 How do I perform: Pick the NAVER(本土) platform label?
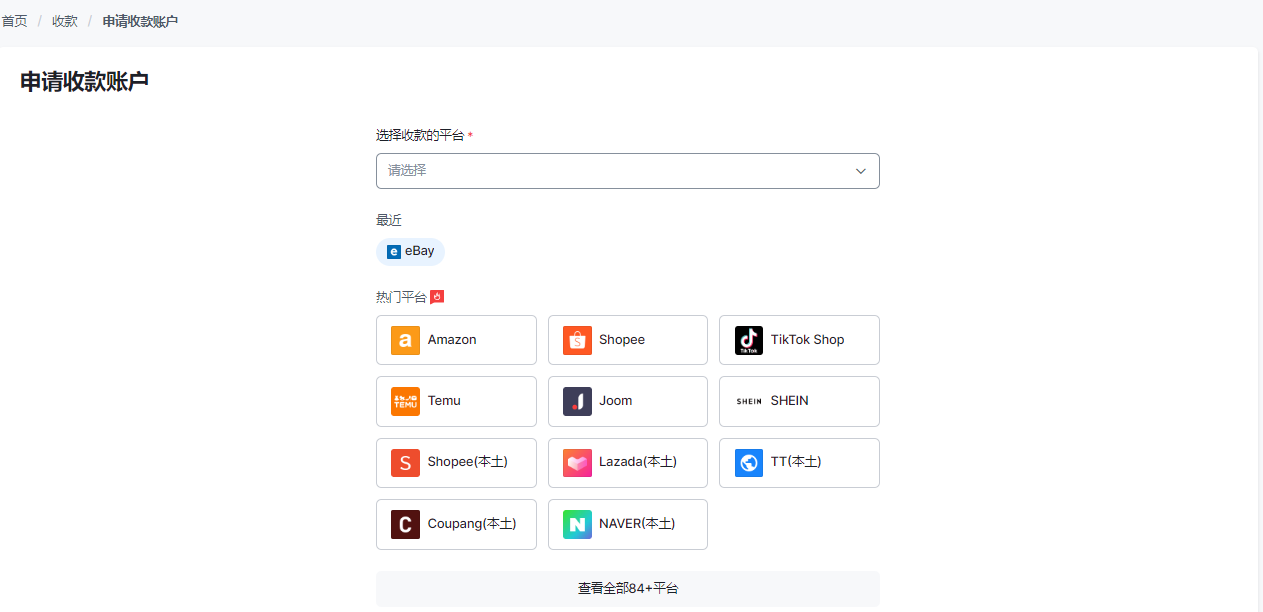[637, 524]
